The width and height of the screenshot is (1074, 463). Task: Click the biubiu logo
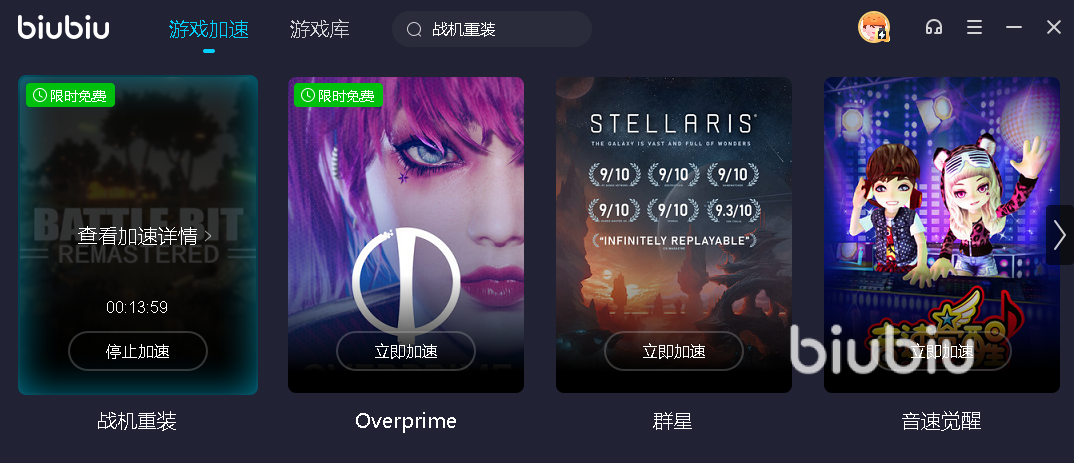64,27
